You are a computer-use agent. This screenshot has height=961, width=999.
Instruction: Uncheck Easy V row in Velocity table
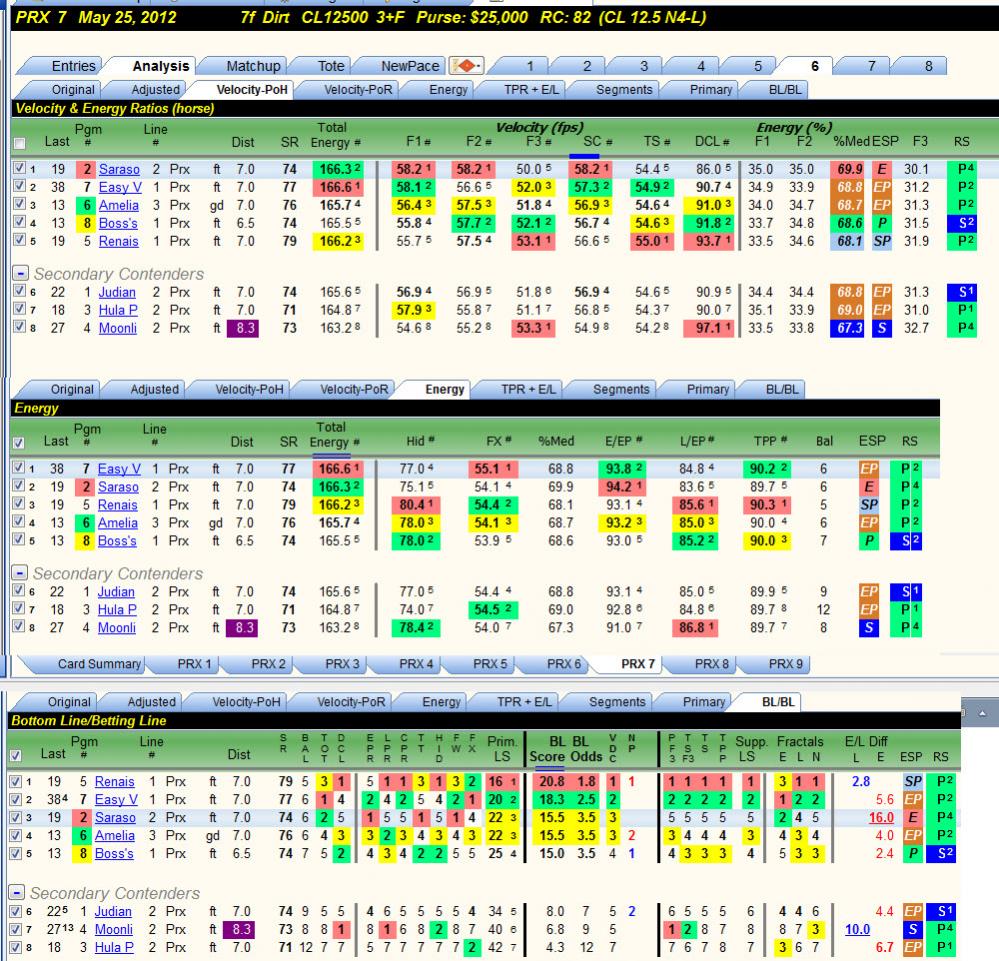point(19,187)
